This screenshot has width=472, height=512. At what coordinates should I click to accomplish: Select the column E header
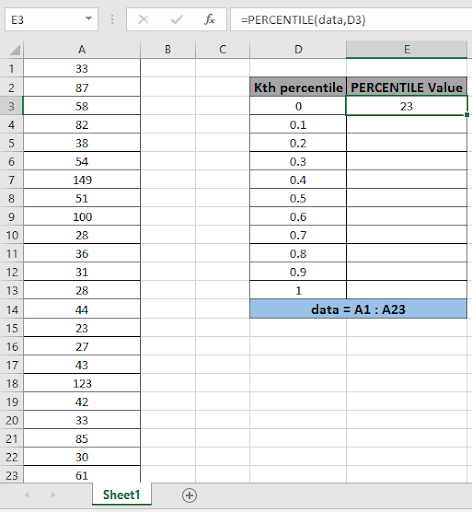point(407,50)
